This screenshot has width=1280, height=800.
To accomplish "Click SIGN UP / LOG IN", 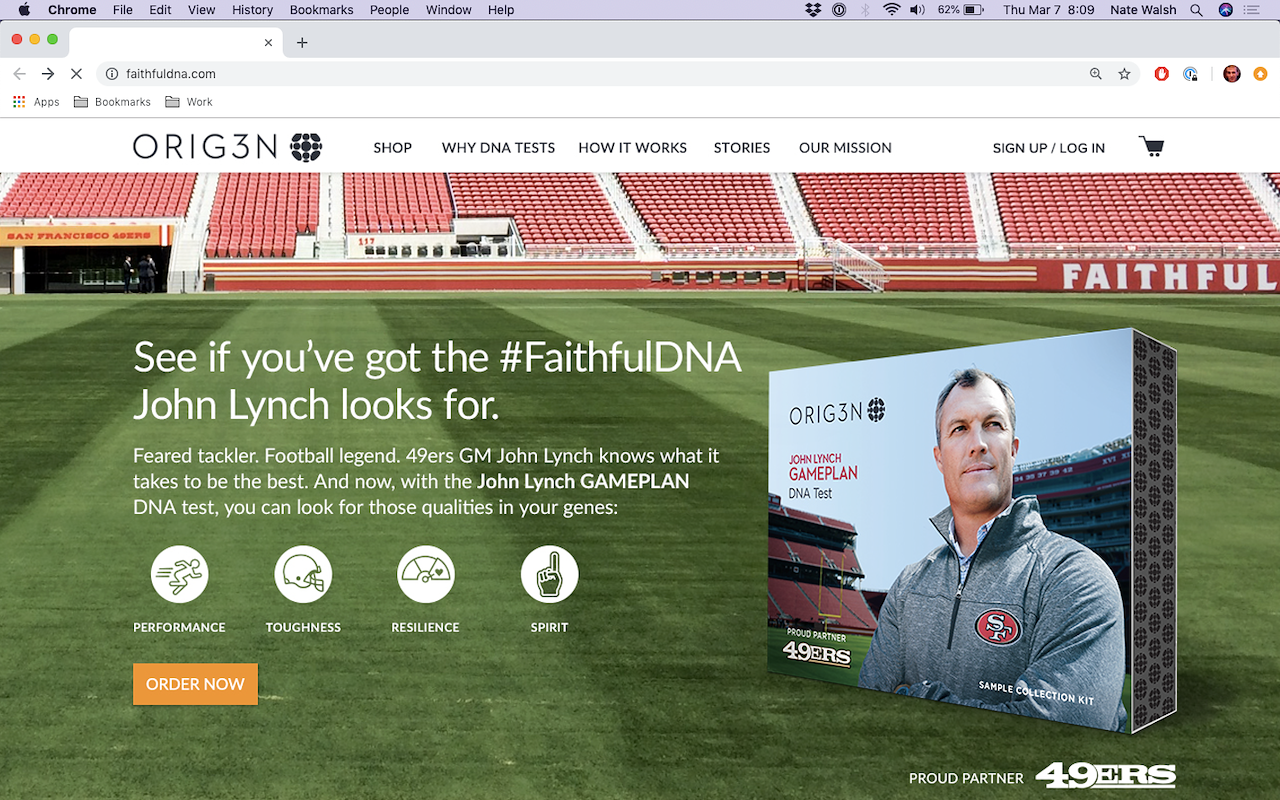I will (1049, 148).
